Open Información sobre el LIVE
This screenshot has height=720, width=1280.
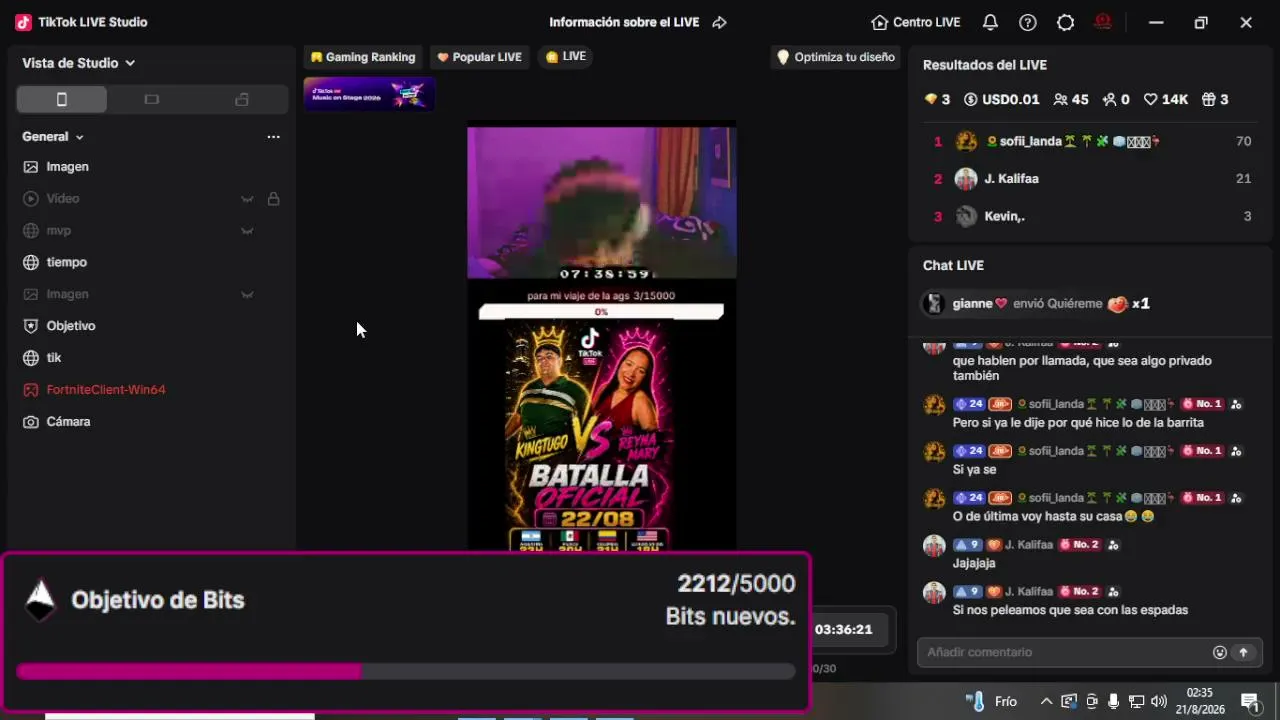(624, 22)
